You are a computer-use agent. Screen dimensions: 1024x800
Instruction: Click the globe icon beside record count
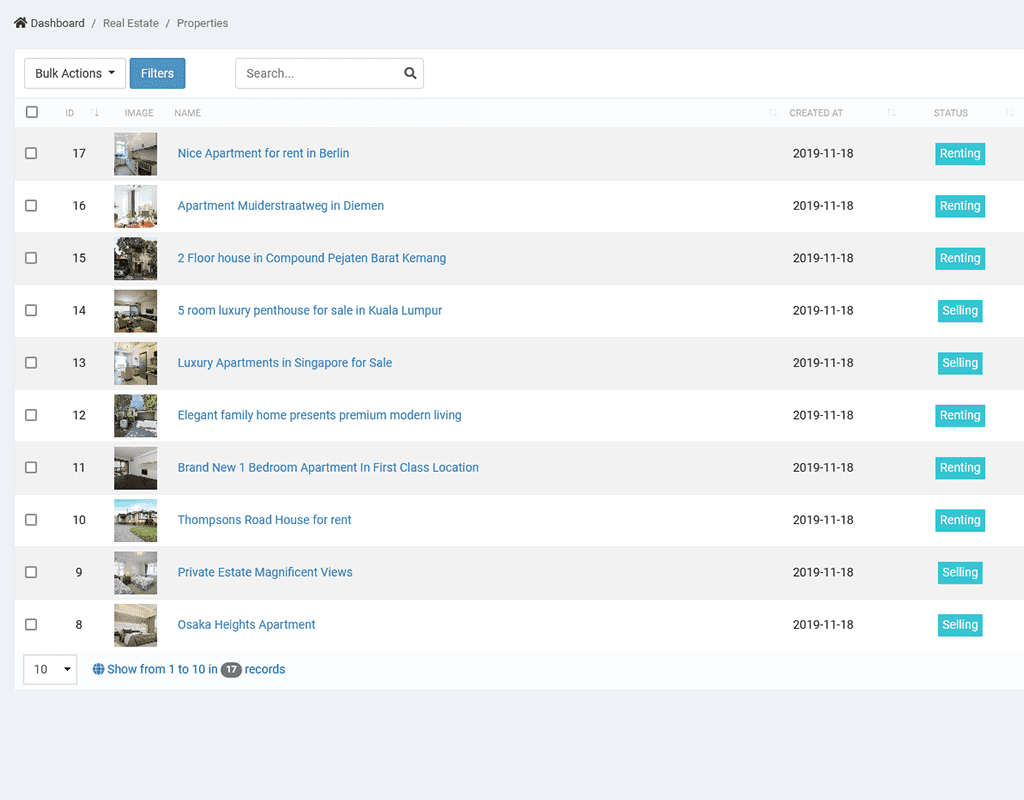[x=98, y=669]
